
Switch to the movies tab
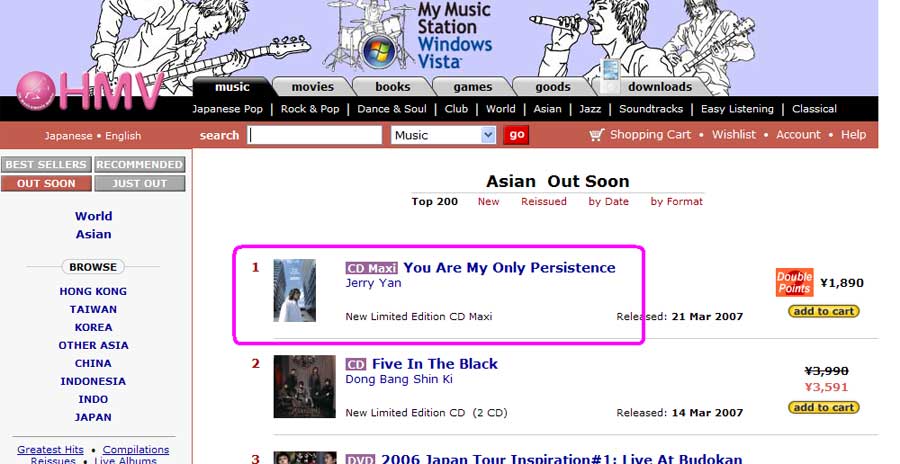coord(312,87)
